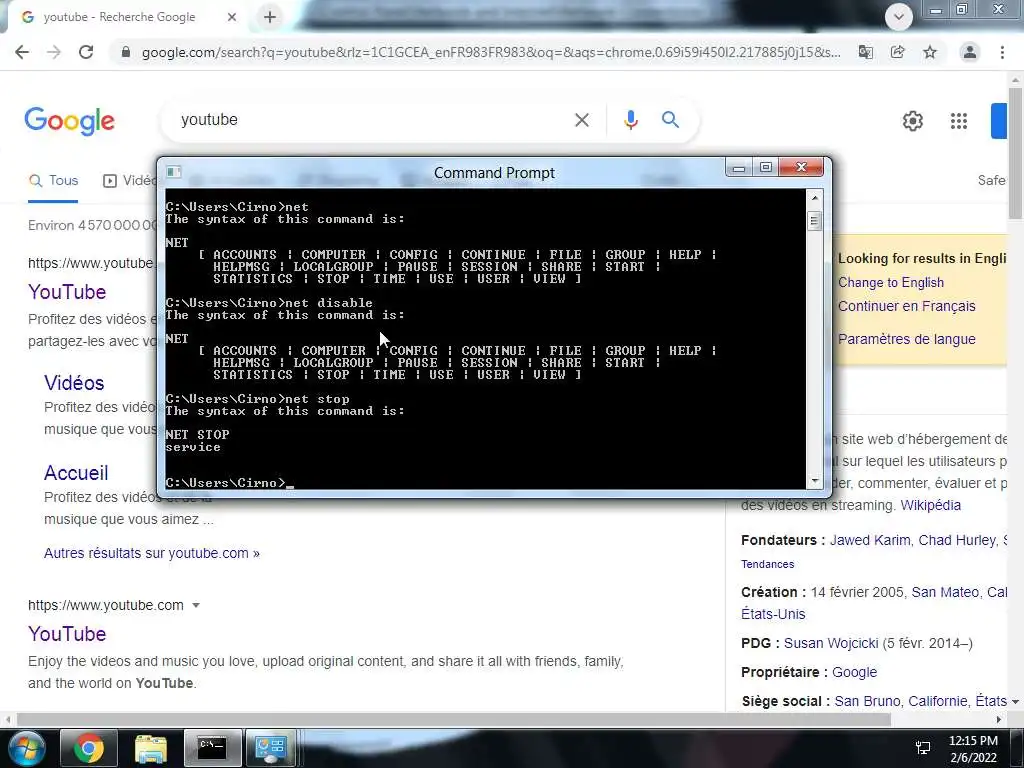The width and height of the screenshot is (1024, 768).
Task: Bookmark this page with the star icon
Action: 930,52
